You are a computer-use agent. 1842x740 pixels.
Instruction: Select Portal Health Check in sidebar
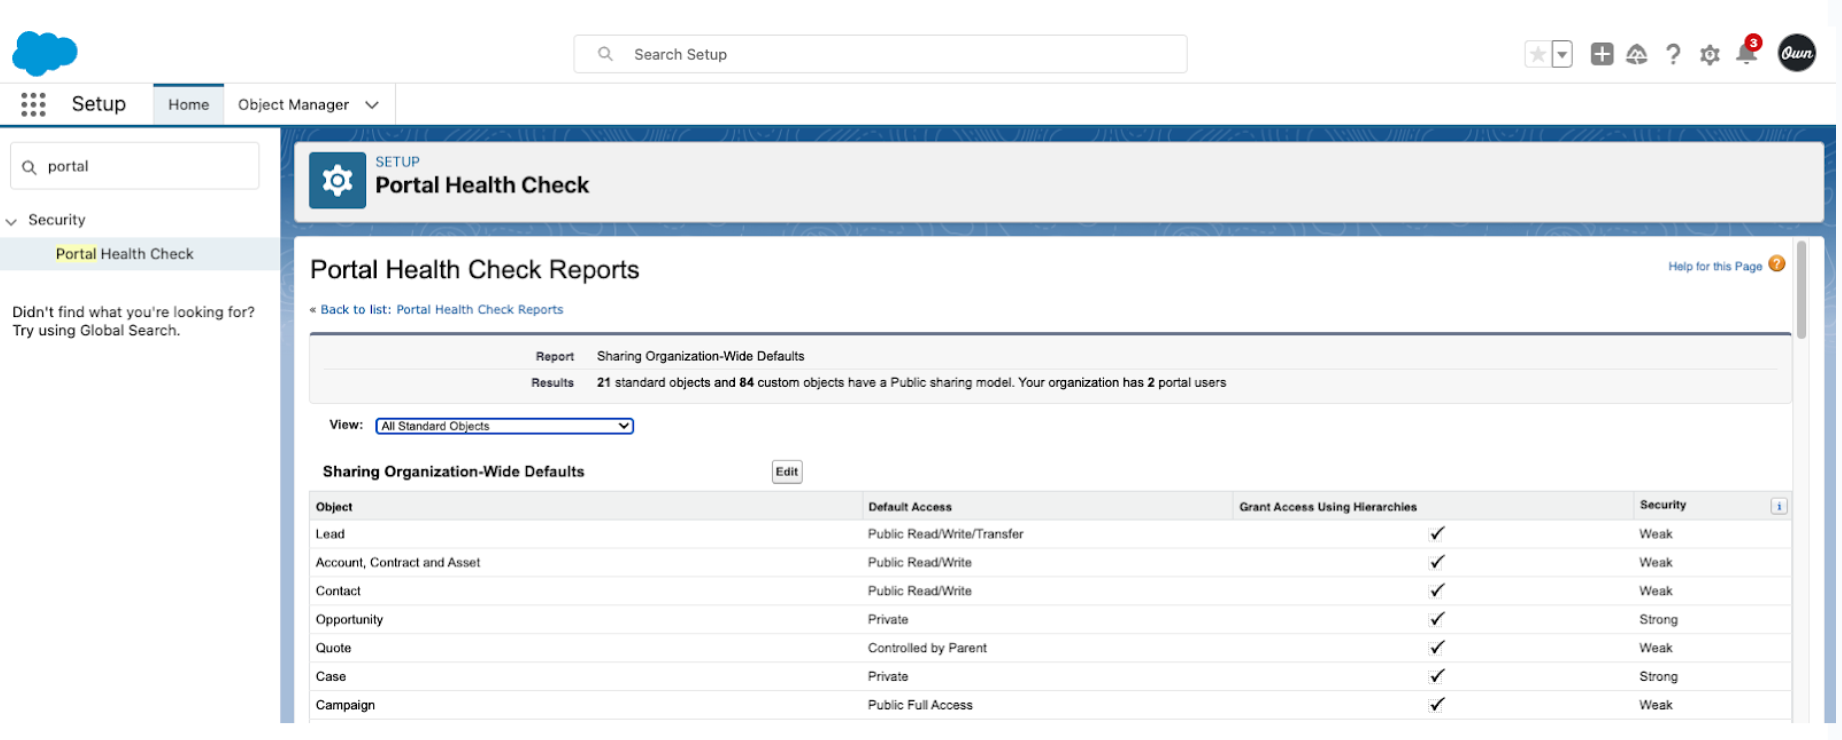pos(125,254)
